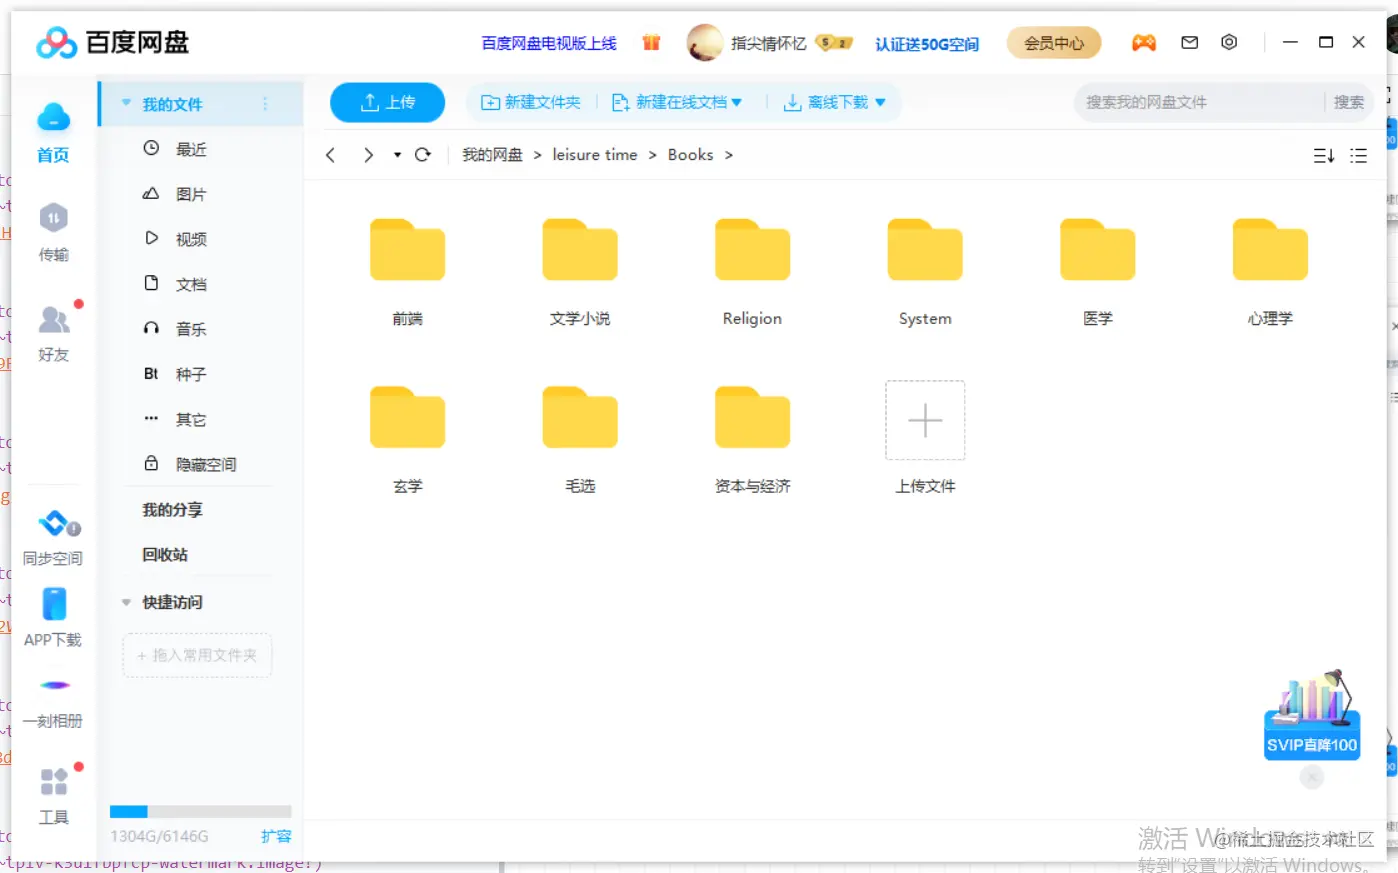Click leisure time in the breadcrumb

pos(595,155)
